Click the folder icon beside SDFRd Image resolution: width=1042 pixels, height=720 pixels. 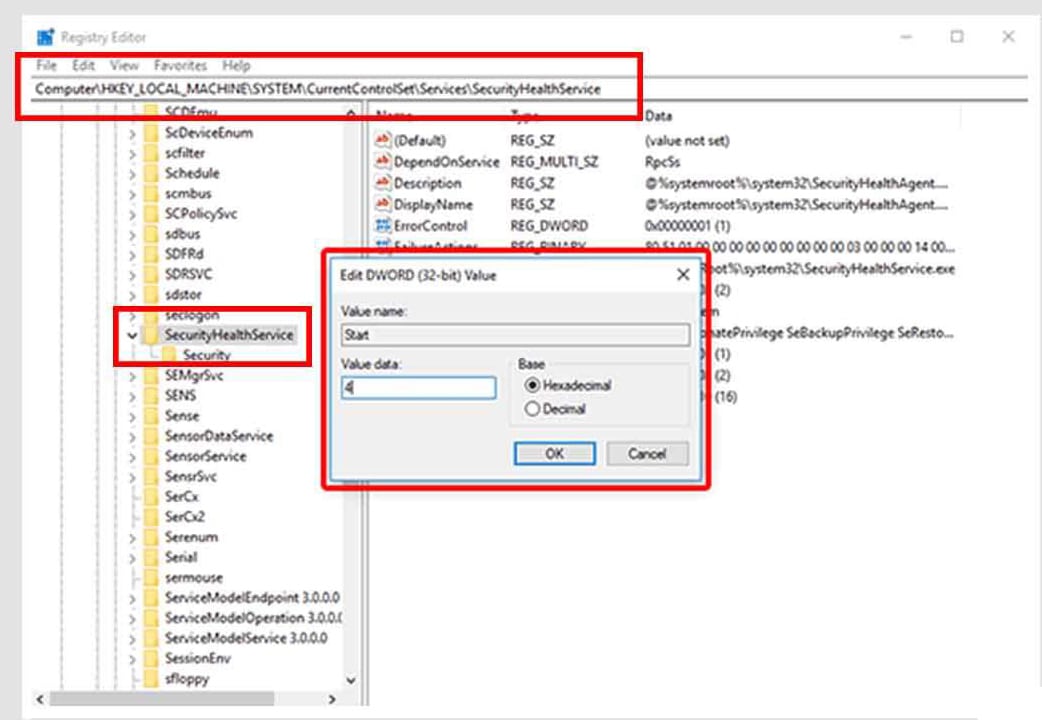click(x=152, y=254)
